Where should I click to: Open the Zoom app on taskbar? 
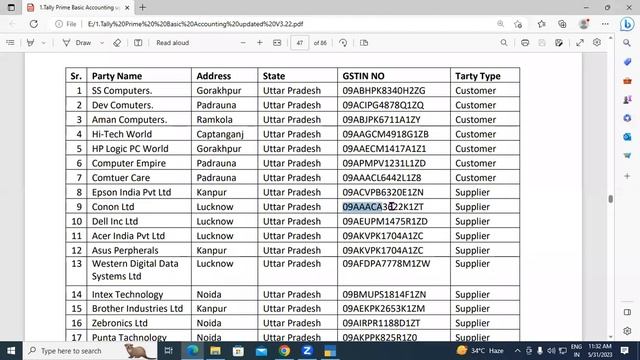click(x=307, y=351)
